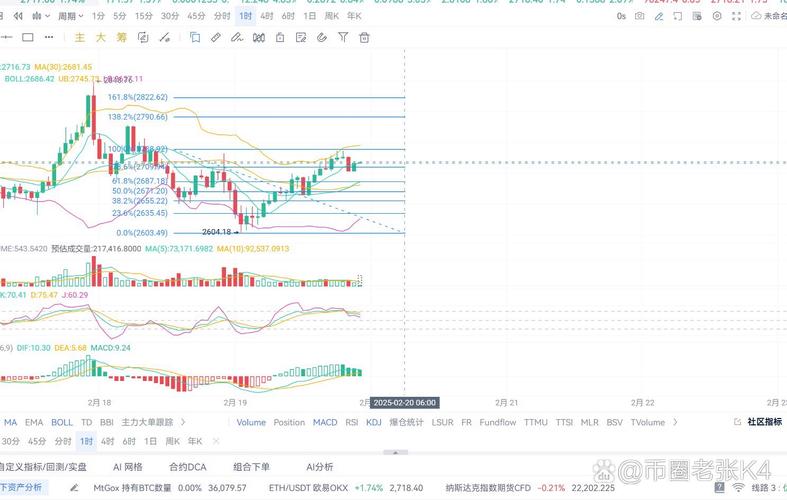This screenshot has width=787, height=500.
Task: Enable the RSI sub-indicator
Action: click(352, 422)
